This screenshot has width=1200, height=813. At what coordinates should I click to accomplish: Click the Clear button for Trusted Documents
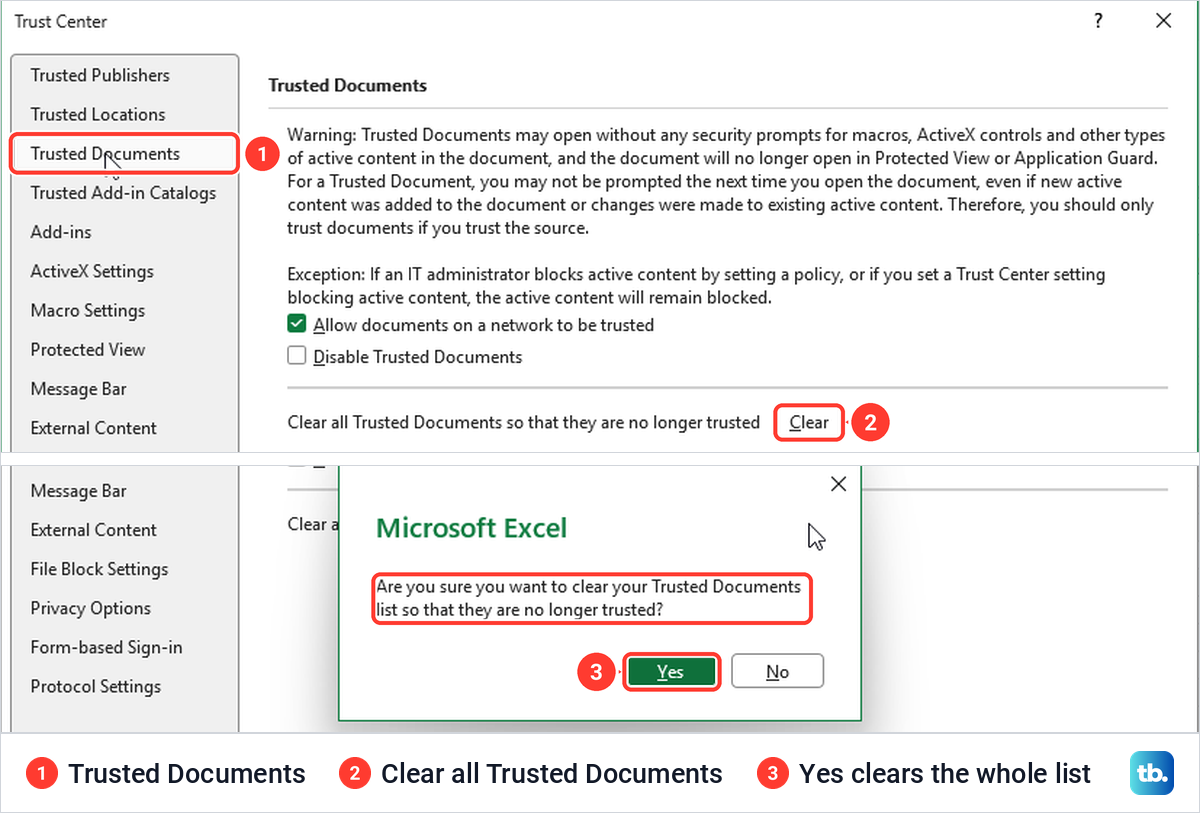coord(809,422)
